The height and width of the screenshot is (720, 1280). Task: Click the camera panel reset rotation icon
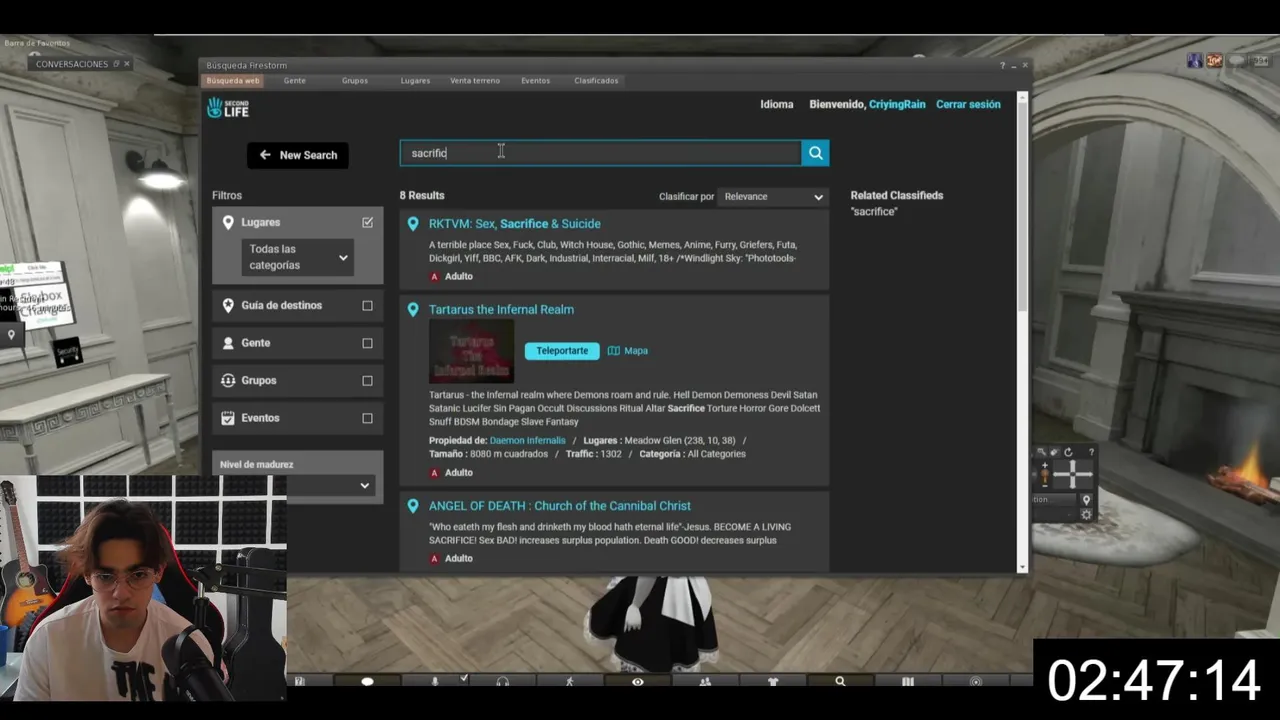coord(1068,453)
